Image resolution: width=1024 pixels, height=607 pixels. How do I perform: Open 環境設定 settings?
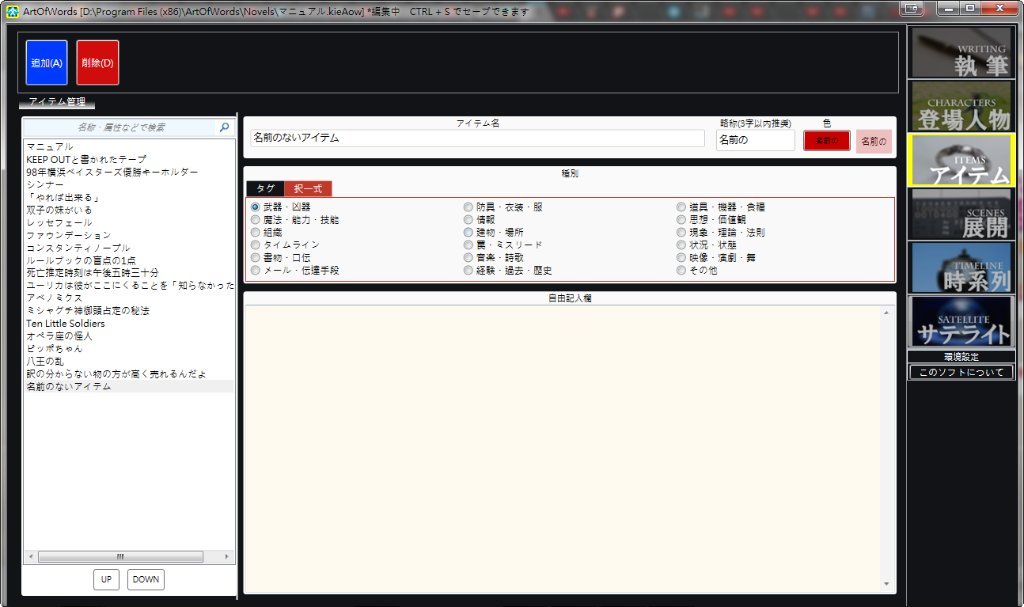pos(961,357)
